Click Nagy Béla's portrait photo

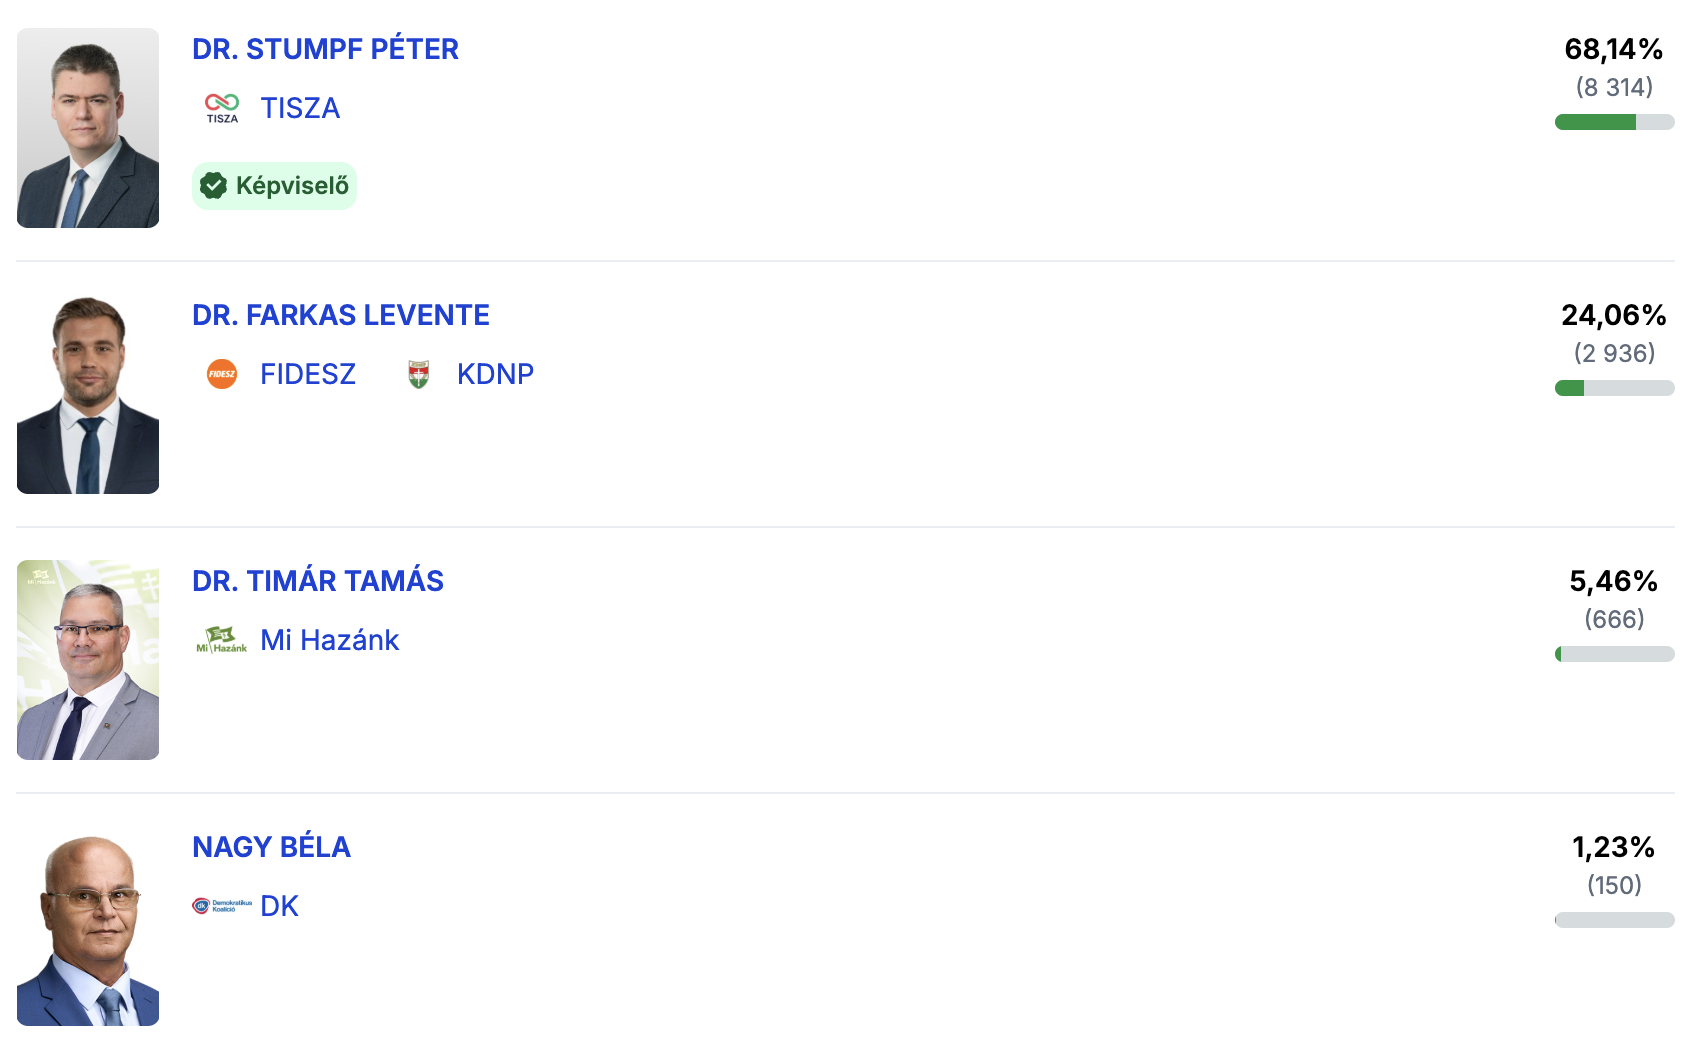88,926
